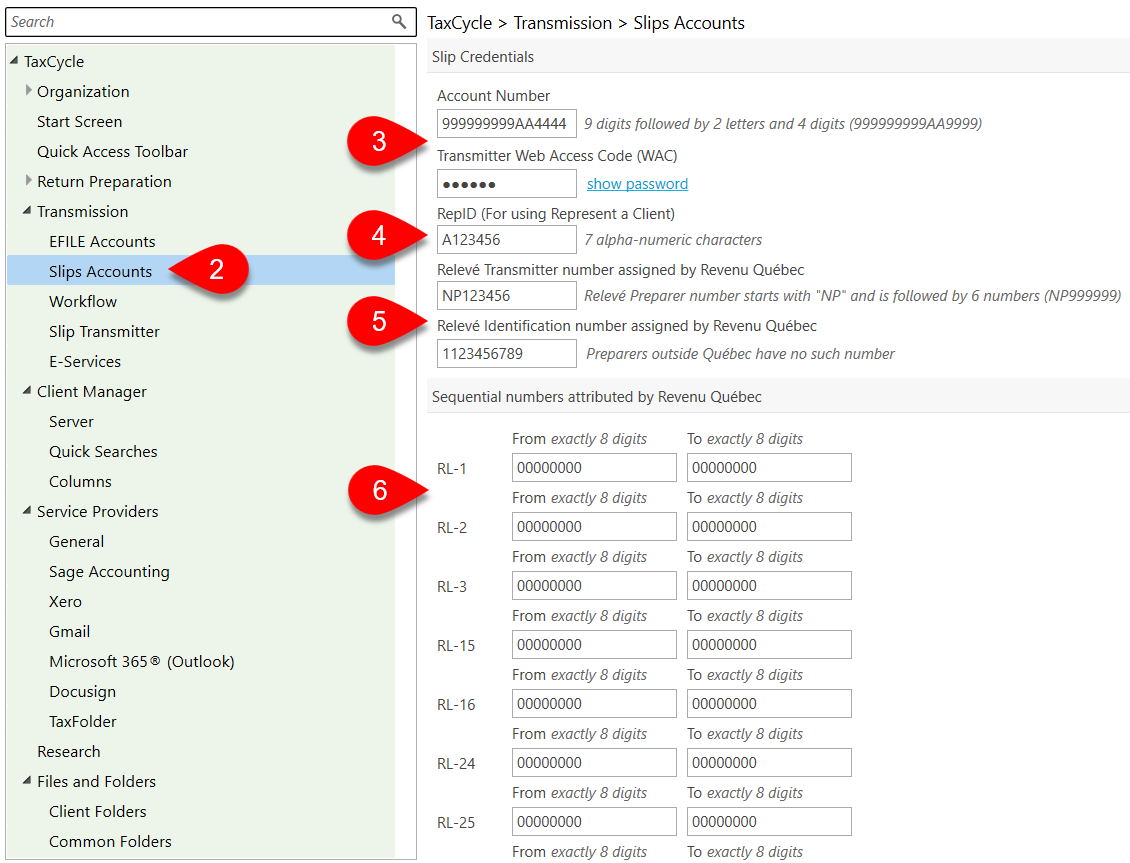Collapse the Service Providers node
This screenshot has height=863, width=1130.
tap(27, 511)
